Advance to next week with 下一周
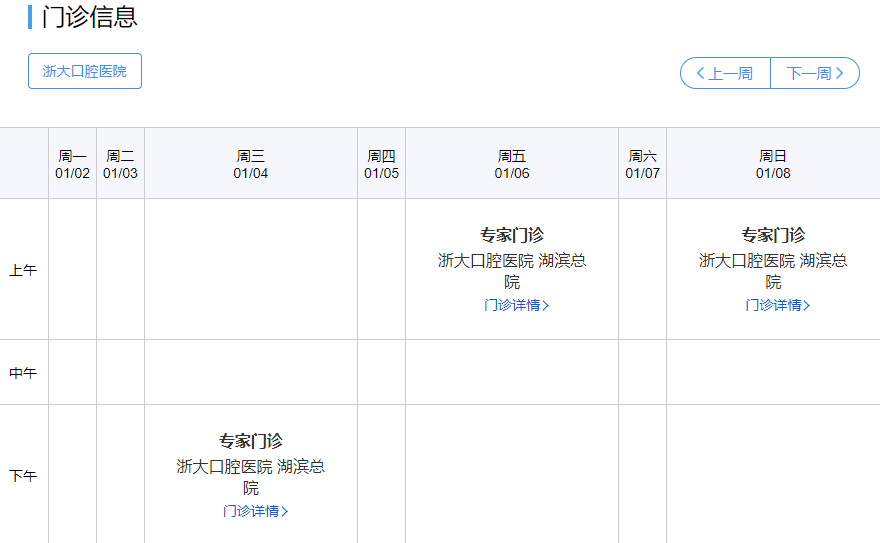The height and width of the screenshot is (543, 880). [x=814, y=73]
